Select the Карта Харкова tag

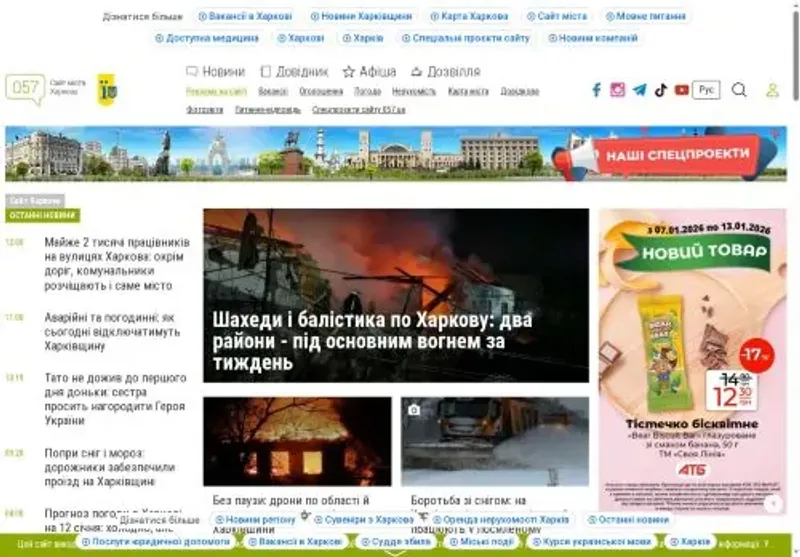point(469,16)
